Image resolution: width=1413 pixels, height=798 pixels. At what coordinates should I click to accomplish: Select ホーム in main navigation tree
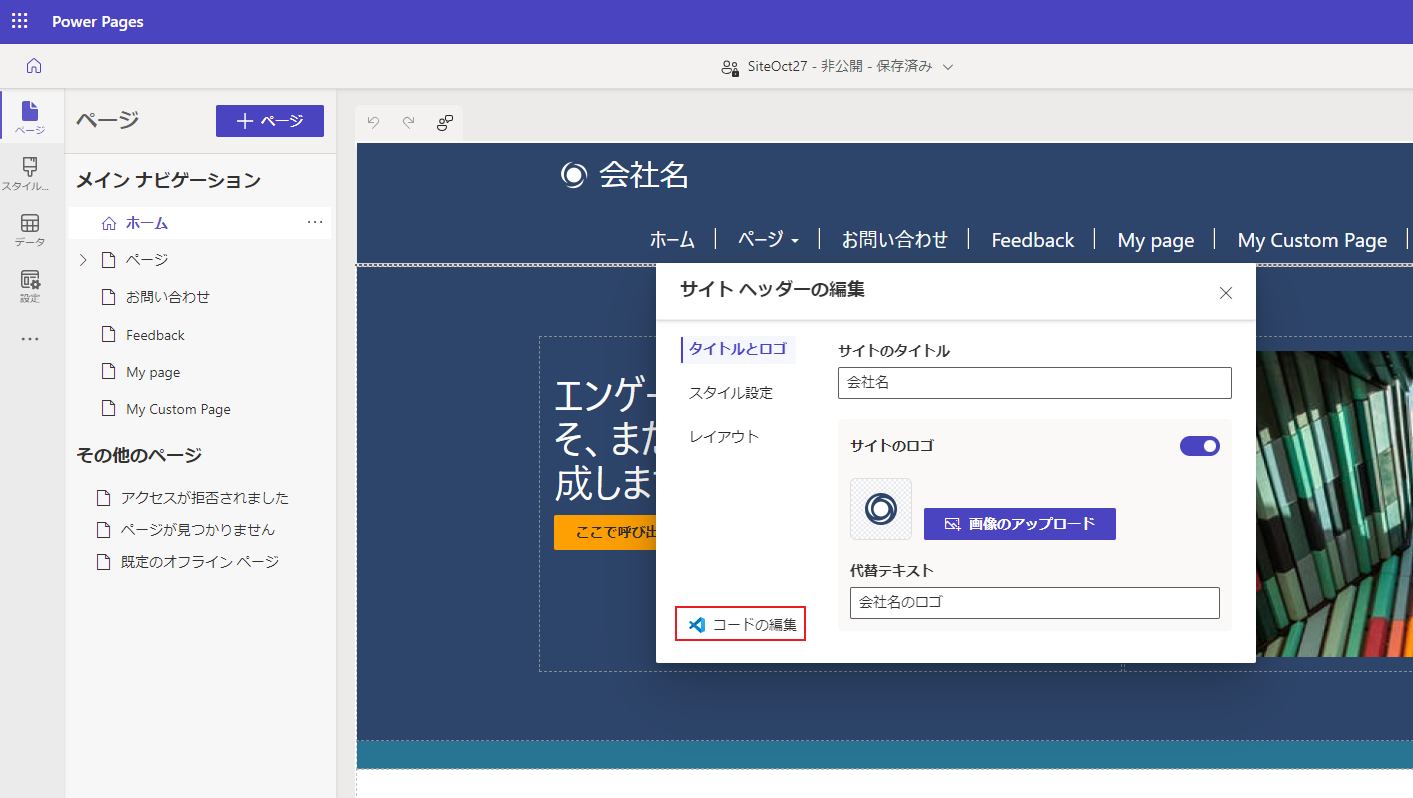pos(200,223)
